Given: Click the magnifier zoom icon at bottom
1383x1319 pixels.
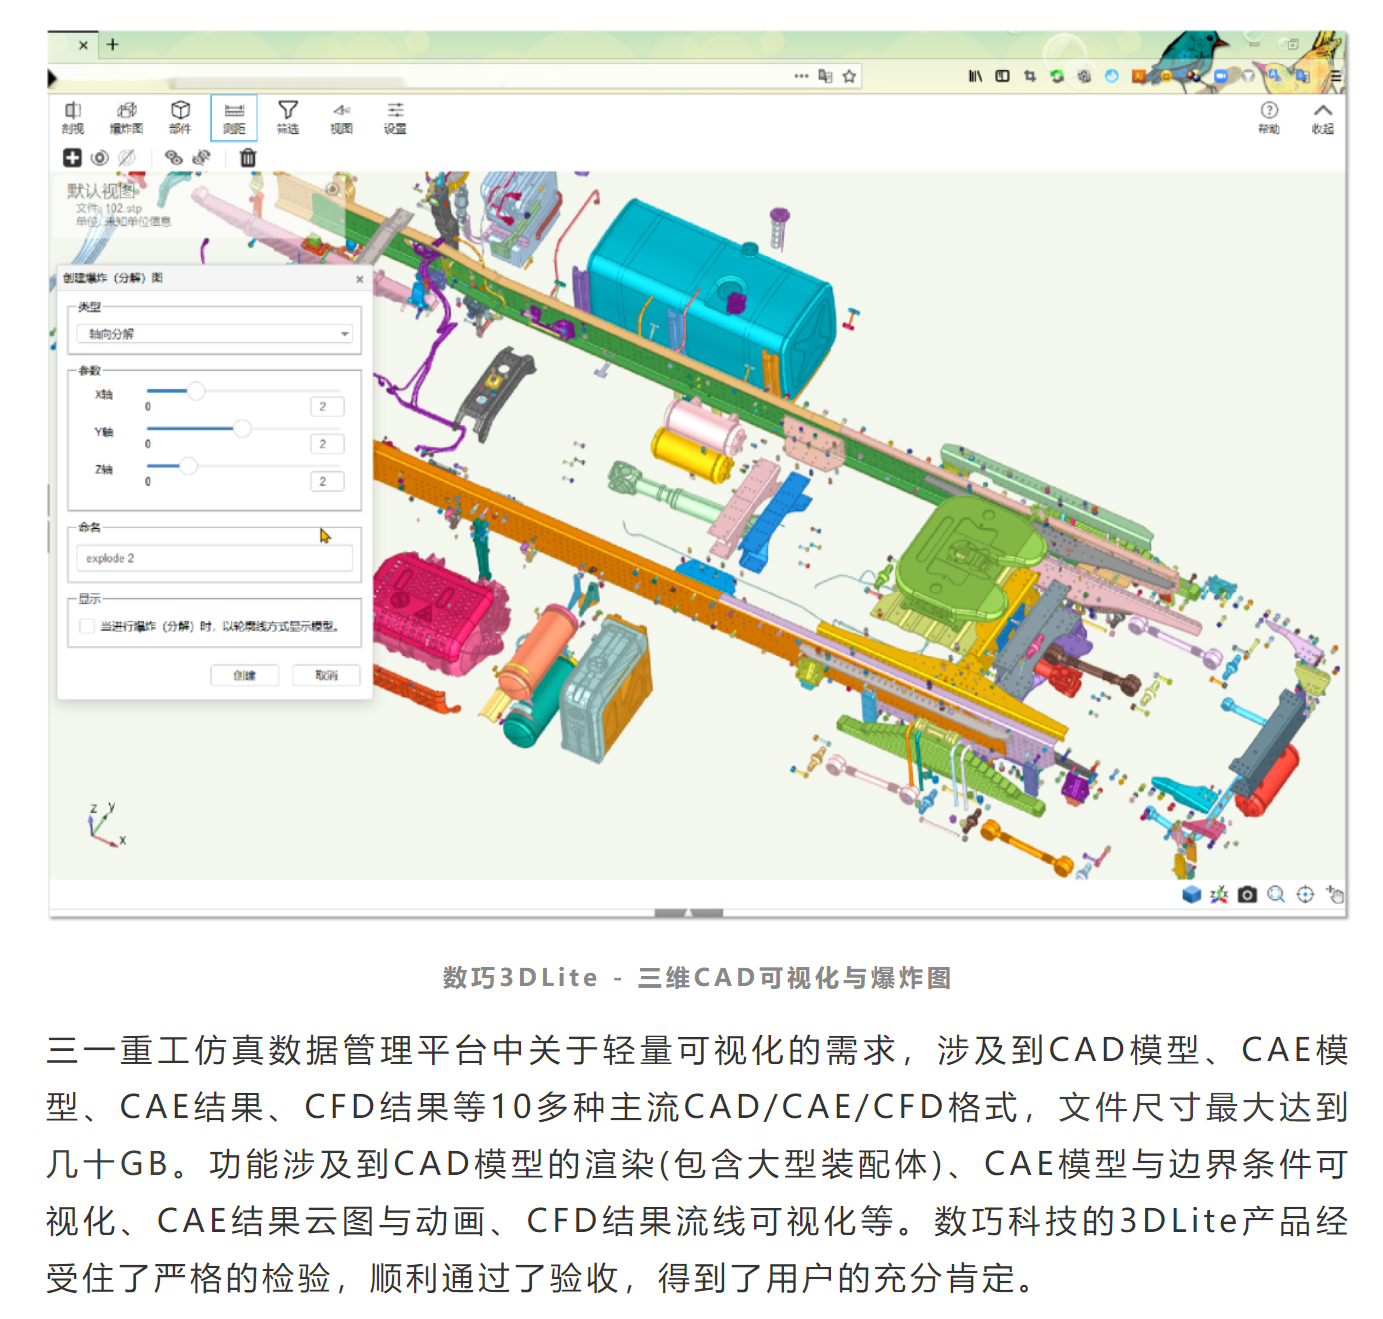Looking at the screenshot, I should (x=1276, y=894).
